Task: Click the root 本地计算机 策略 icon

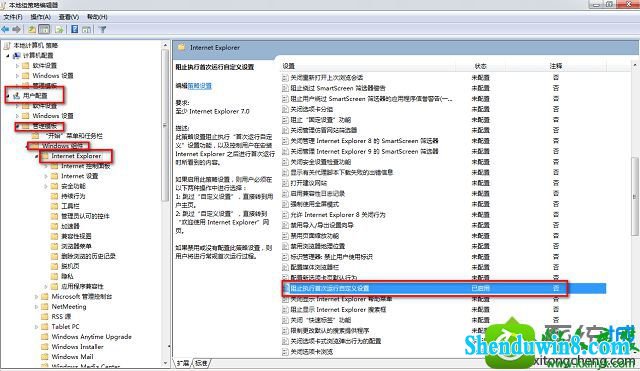Action: (x=7, y=45)
